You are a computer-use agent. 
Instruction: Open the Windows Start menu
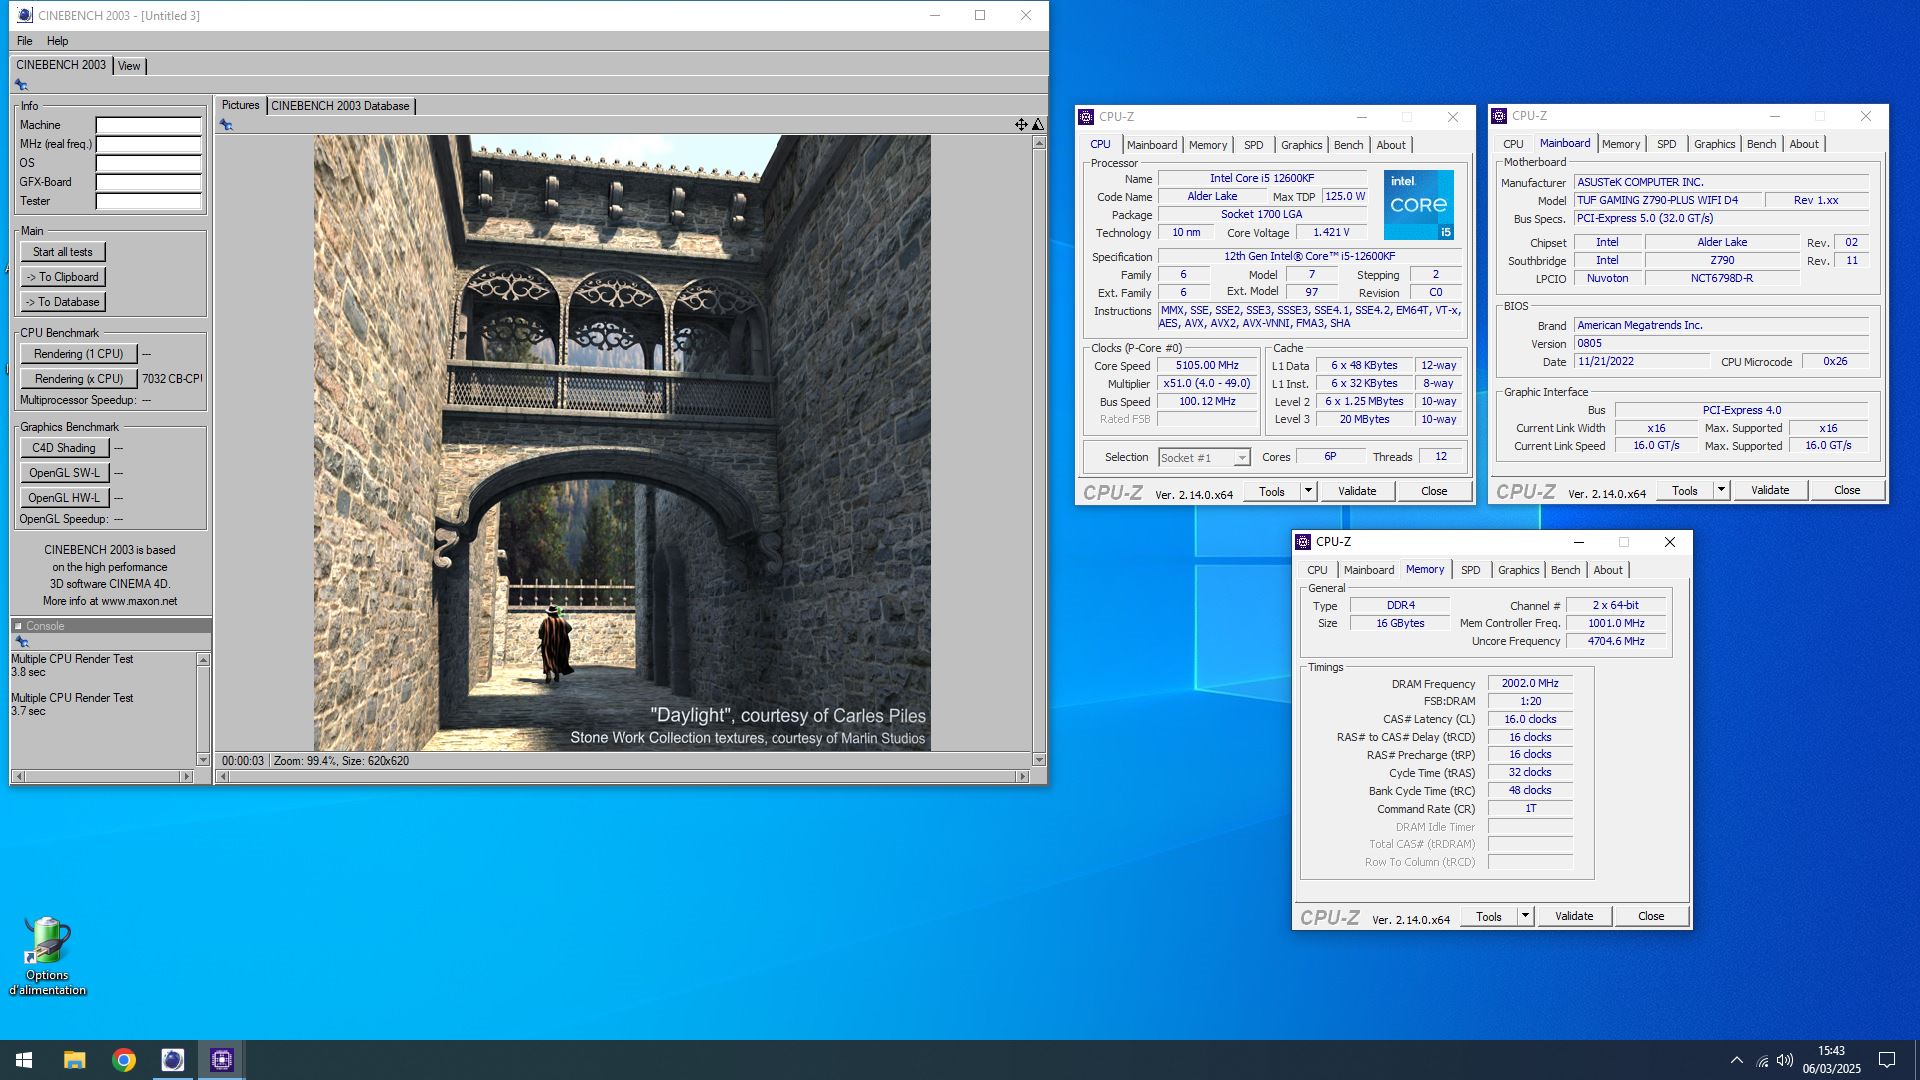point(24,1060)
